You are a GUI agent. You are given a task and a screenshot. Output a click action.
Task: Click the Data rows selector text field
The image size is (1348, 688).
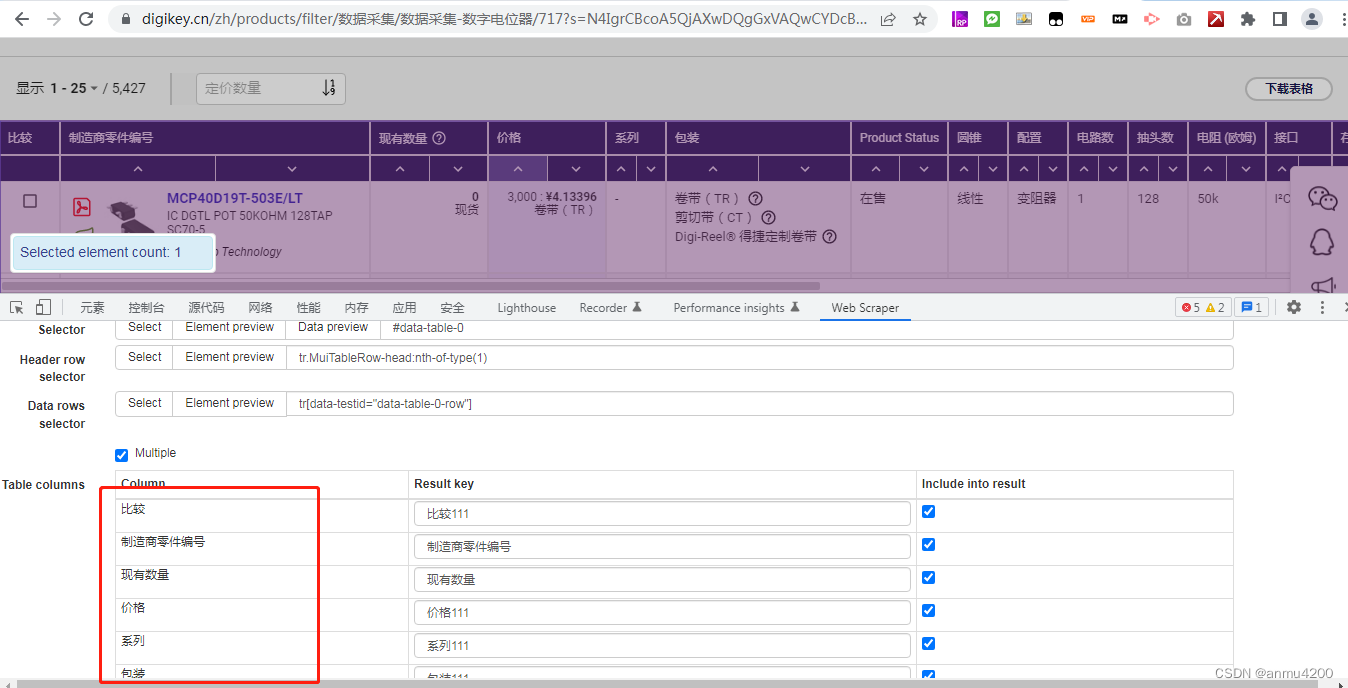pos(760,404)
